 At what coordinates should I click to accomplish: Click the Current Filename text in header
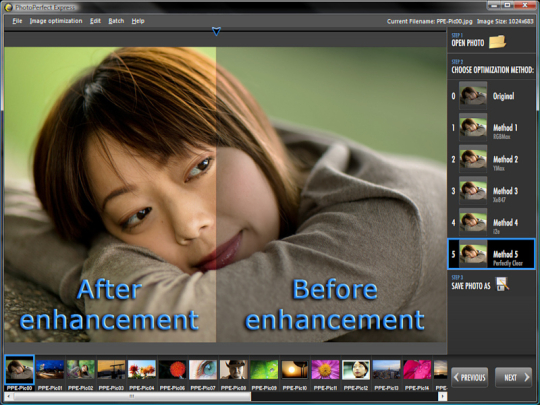click(429, 21)
